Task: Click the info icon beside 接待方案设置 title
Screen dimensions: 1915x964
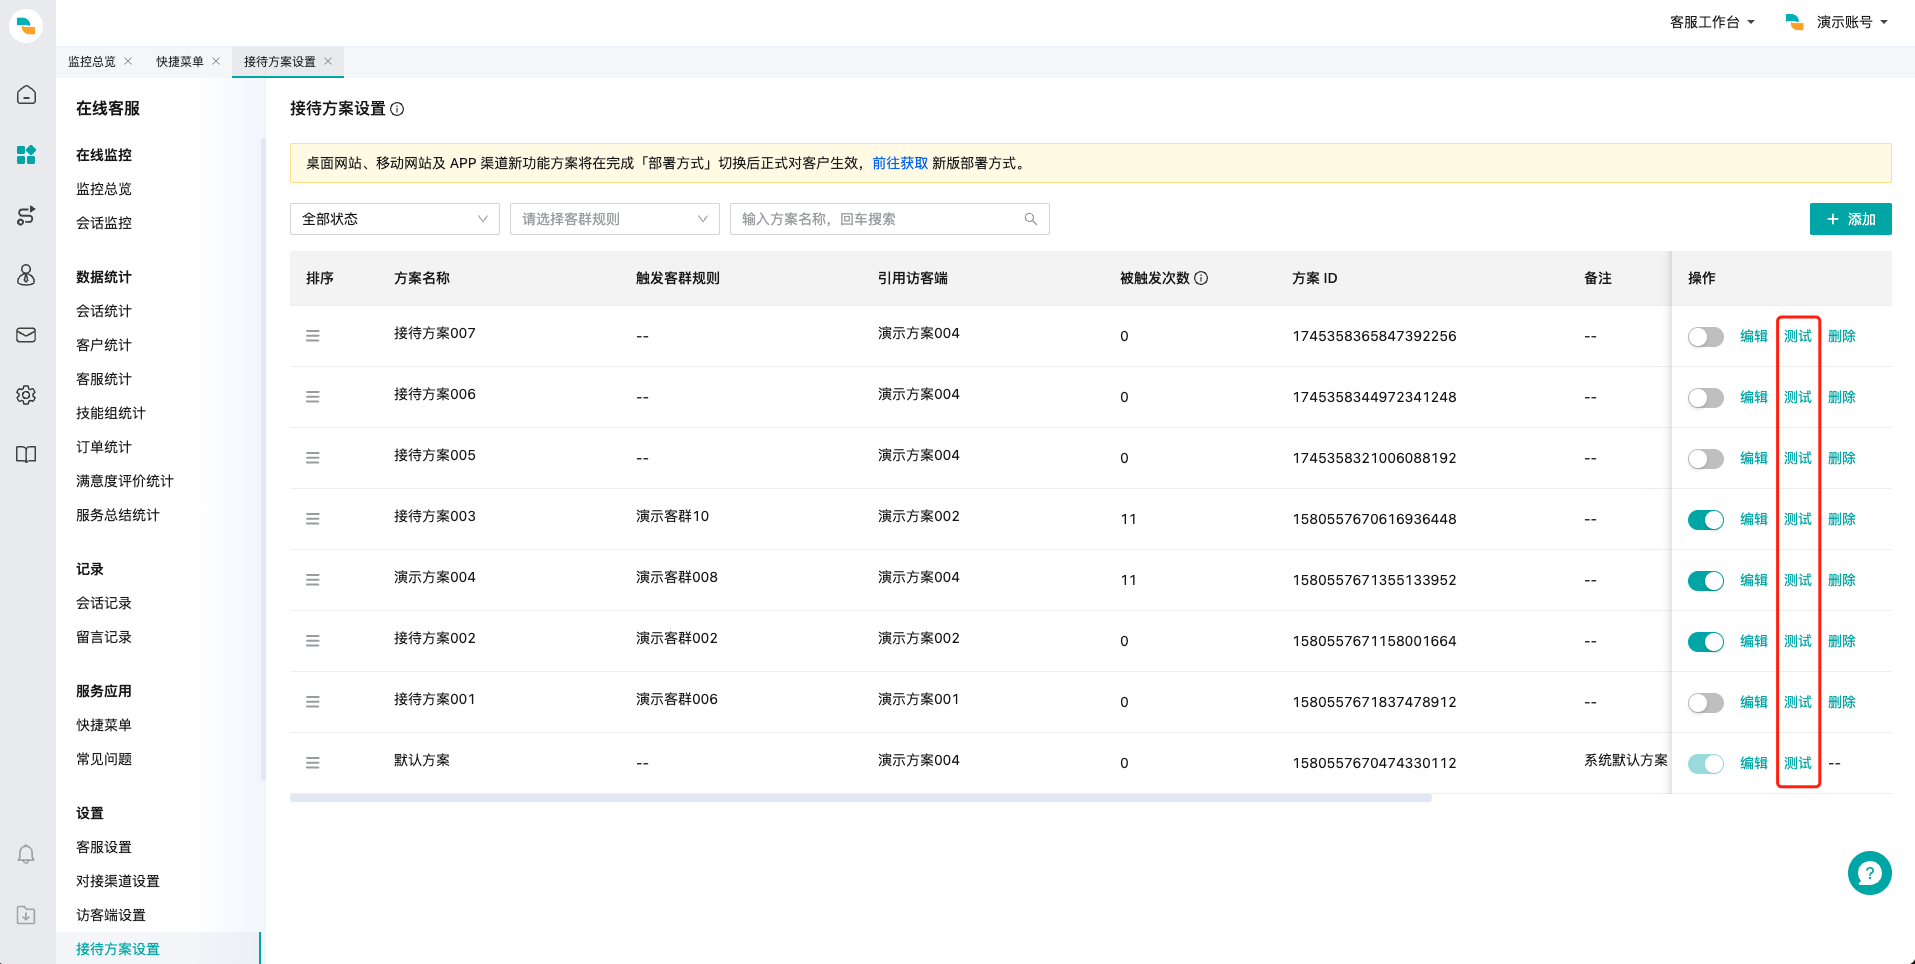Action: (x=397, y=109)
